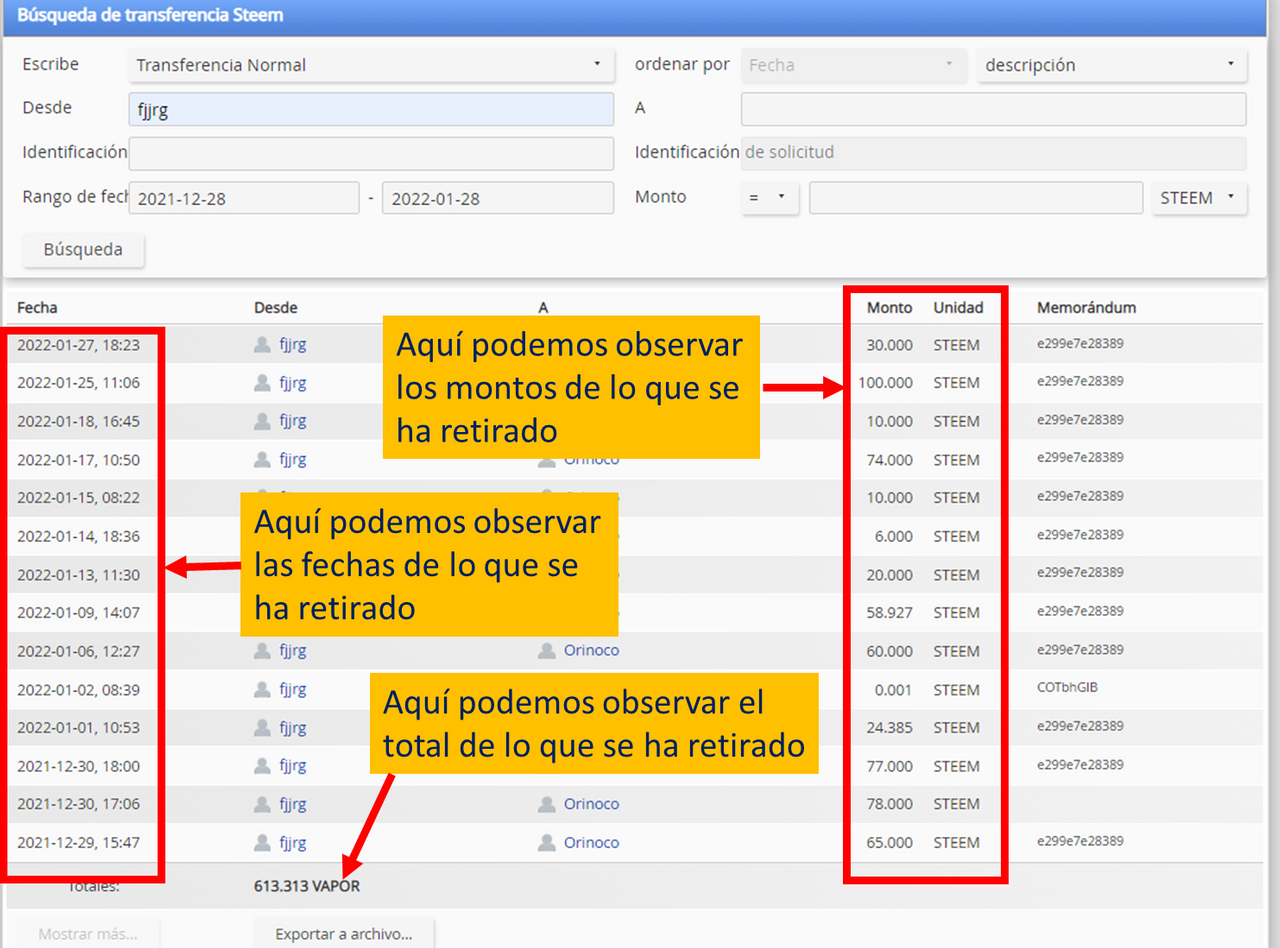Click the Orinoco recipient icon in the 2022-01-06 row
The width and height of the screenshot is (1280, 948).
click(x=546, y=651)
